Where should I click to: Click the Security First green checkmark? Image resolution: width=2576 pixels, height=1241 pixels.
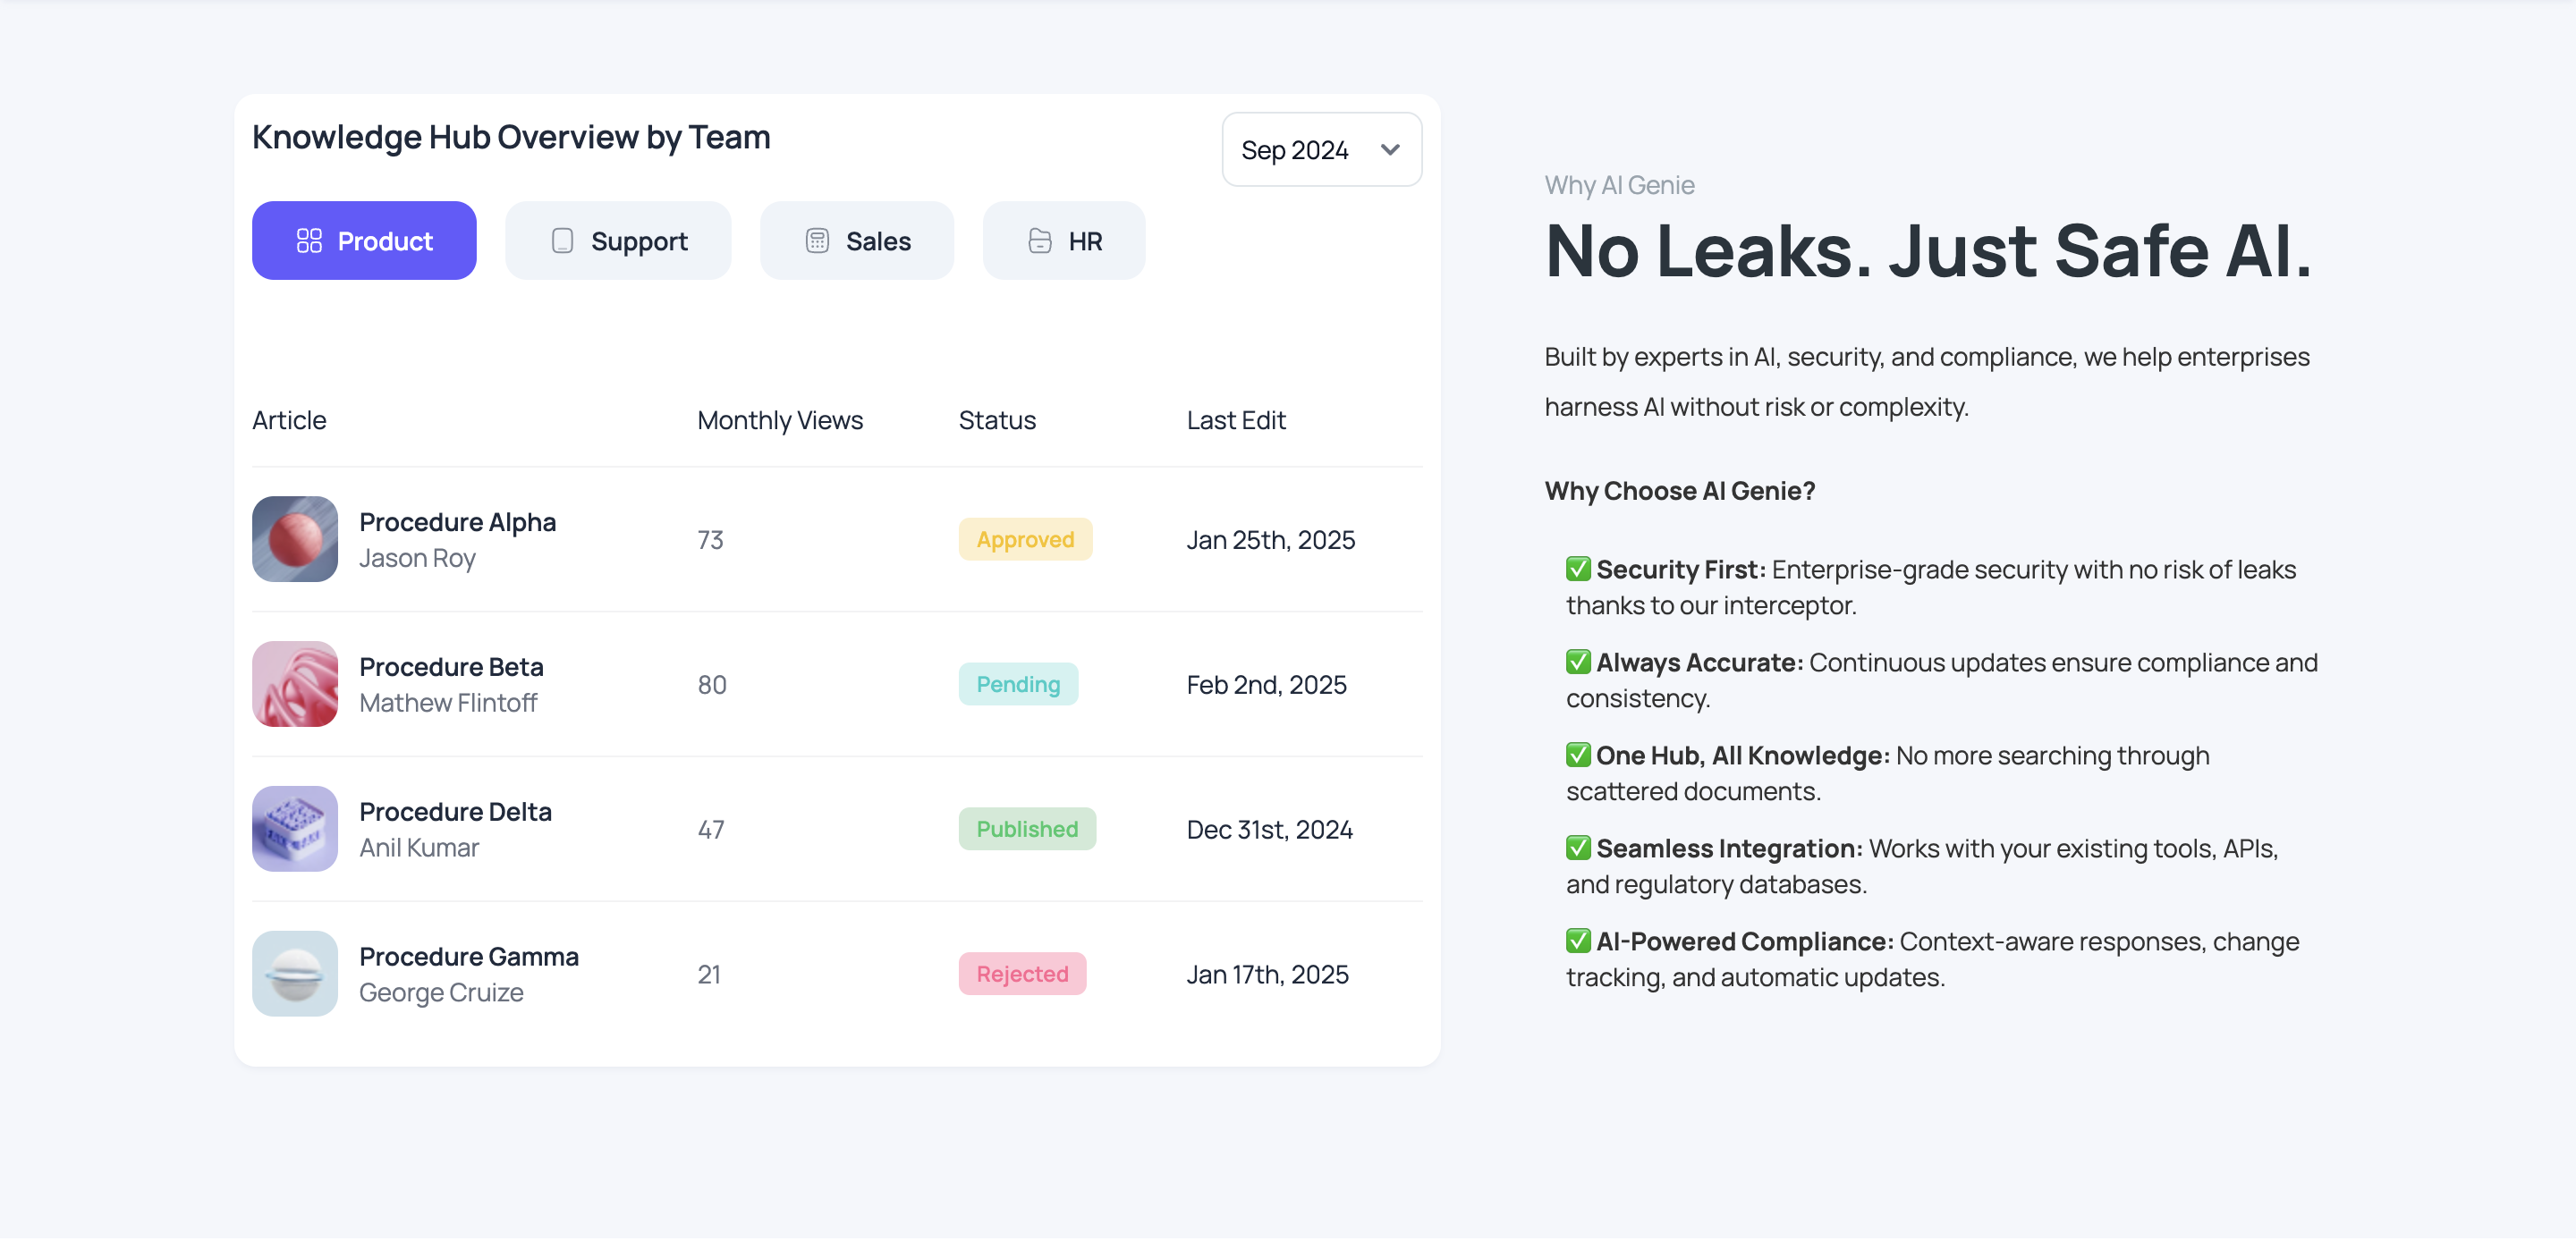coord(1578,569)
